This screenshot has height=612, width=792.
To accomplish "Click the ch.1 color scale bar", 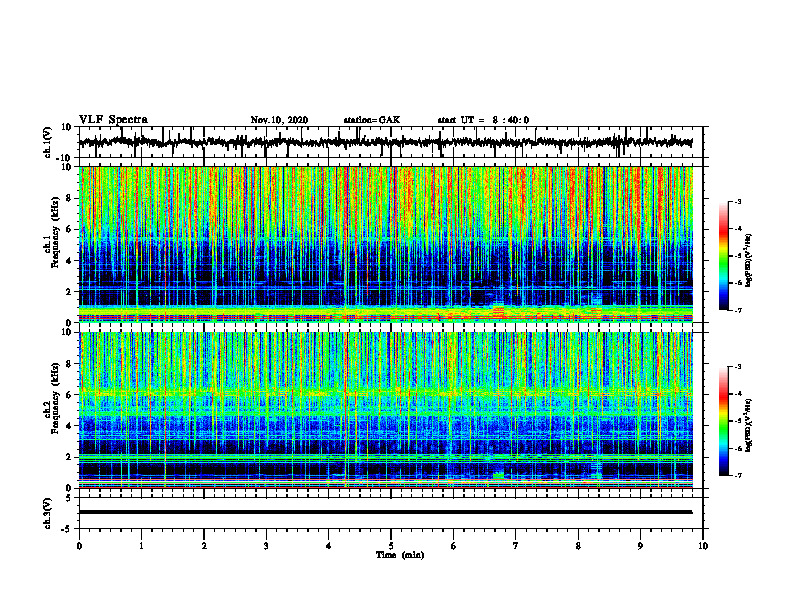I will [x=723, y=256].
